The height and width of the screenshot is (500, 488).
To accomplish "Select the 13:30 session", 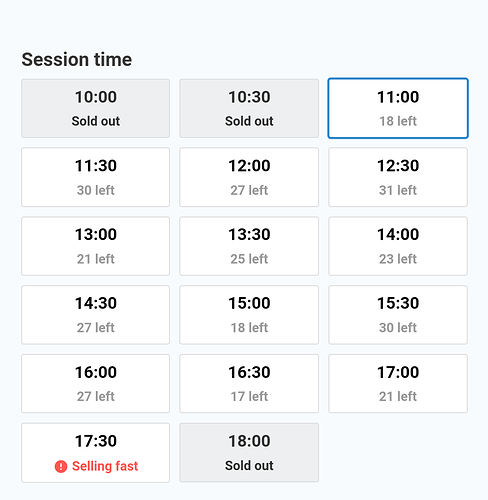I will tap(249, 246).
